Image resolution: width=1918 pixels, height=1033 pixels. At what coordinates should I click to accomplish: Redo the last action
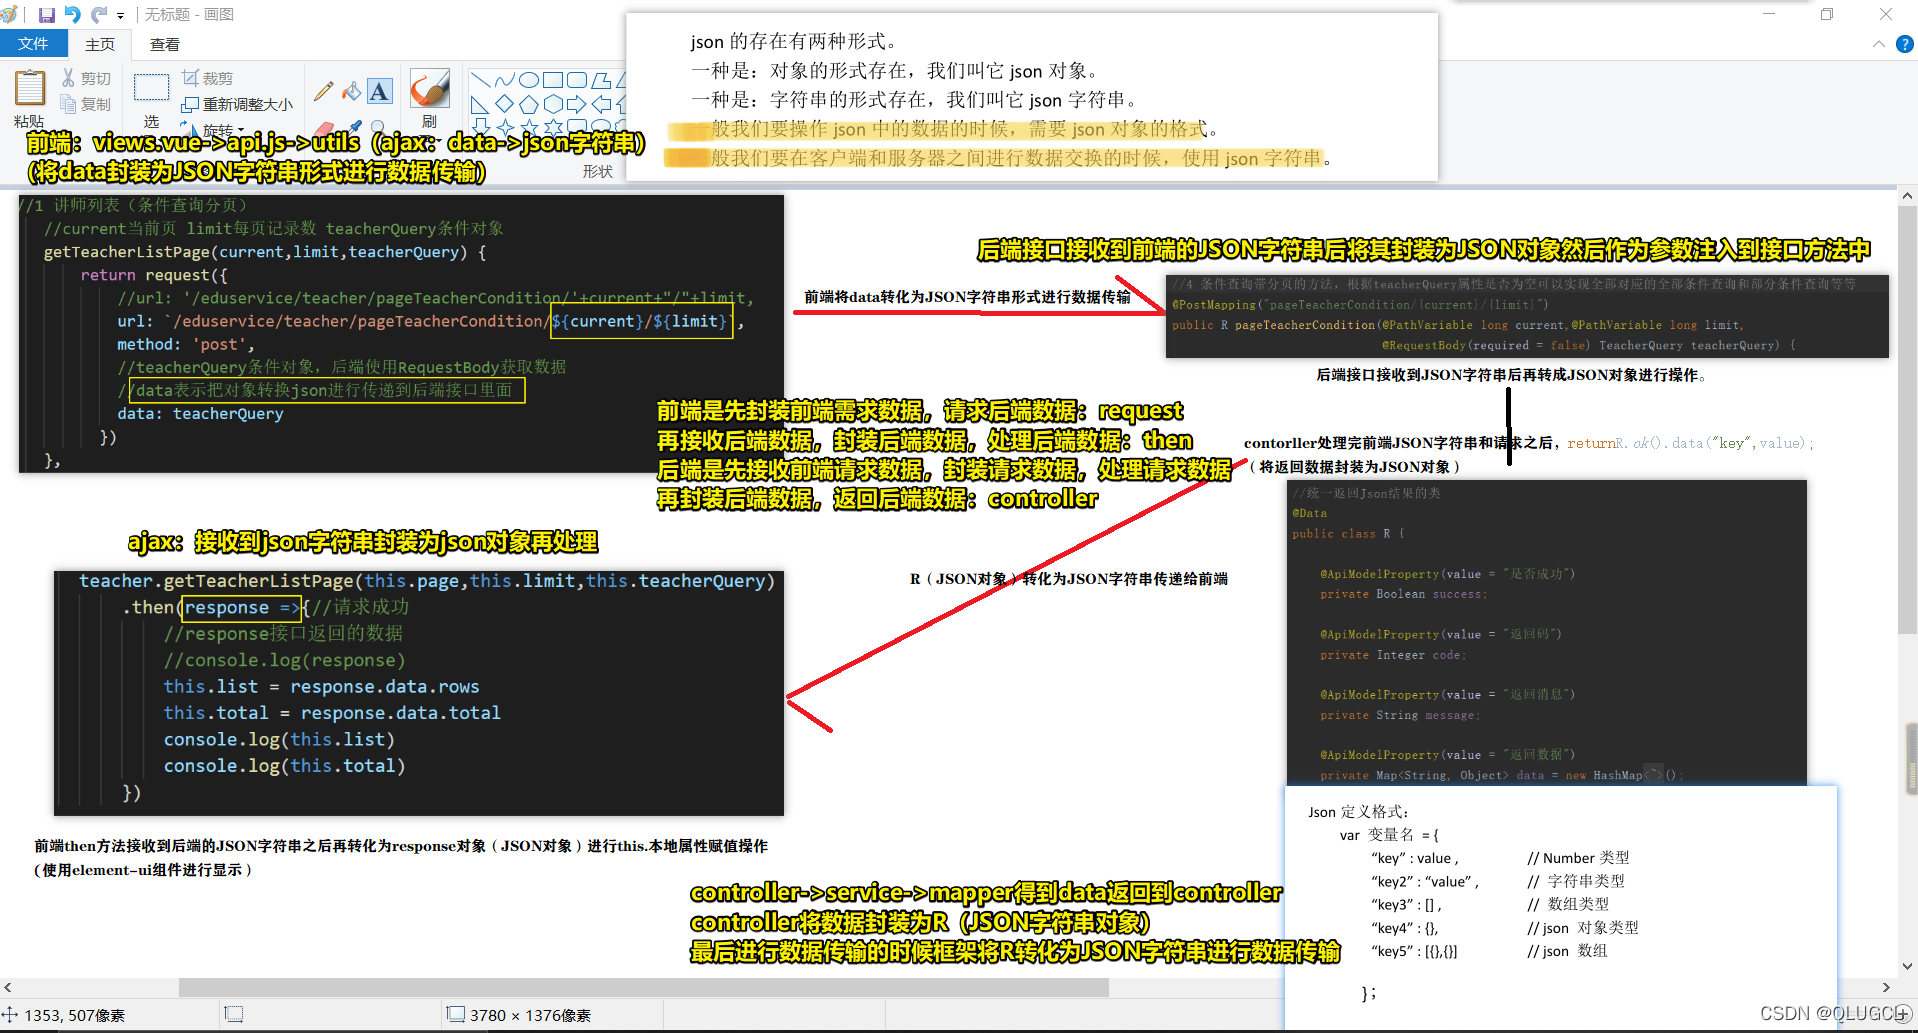pos(97,15)
